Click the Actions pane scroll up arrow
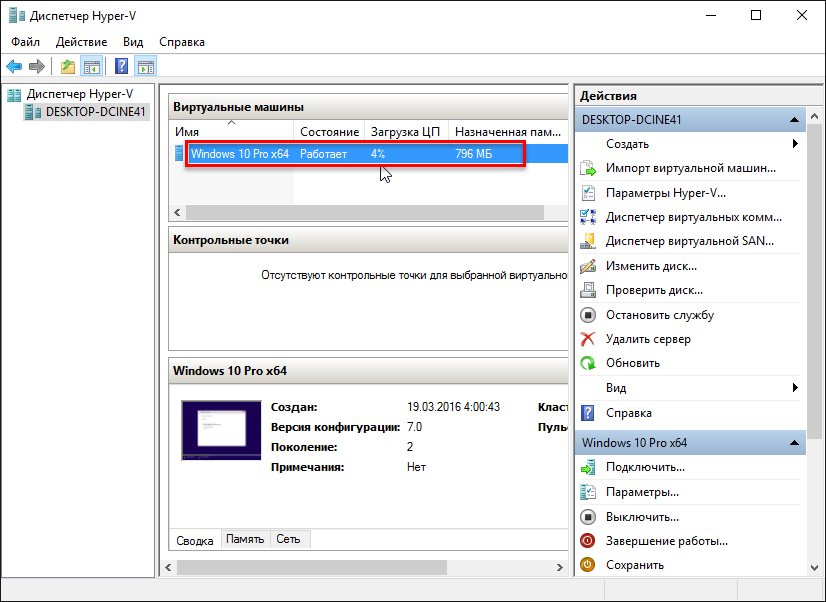The height and width of the screenshot is (602, 826). (814, 116)
